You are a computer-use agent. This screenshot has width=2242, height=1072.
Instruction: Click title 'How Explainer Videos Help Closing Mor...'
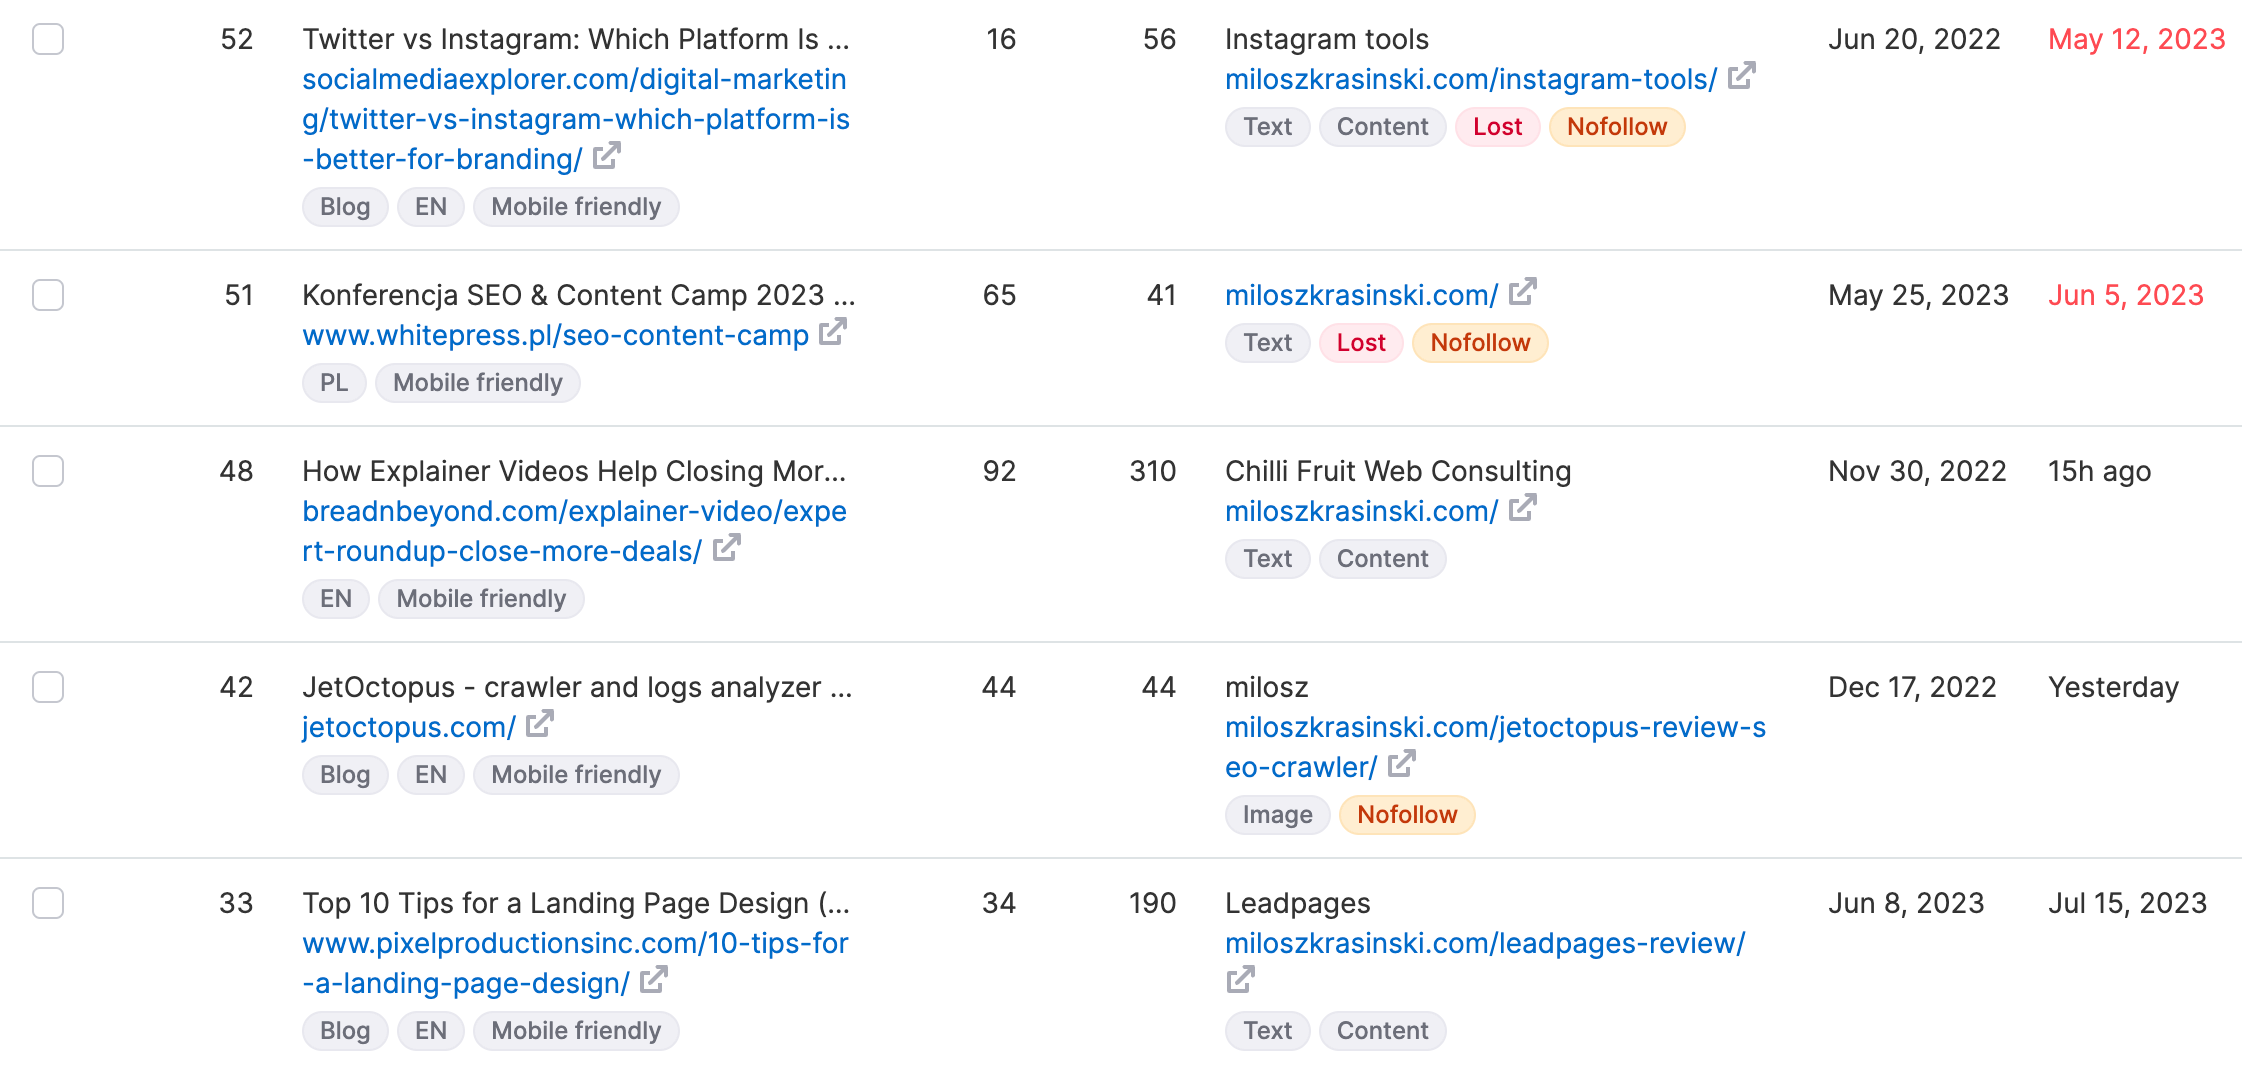click(574, 471)
